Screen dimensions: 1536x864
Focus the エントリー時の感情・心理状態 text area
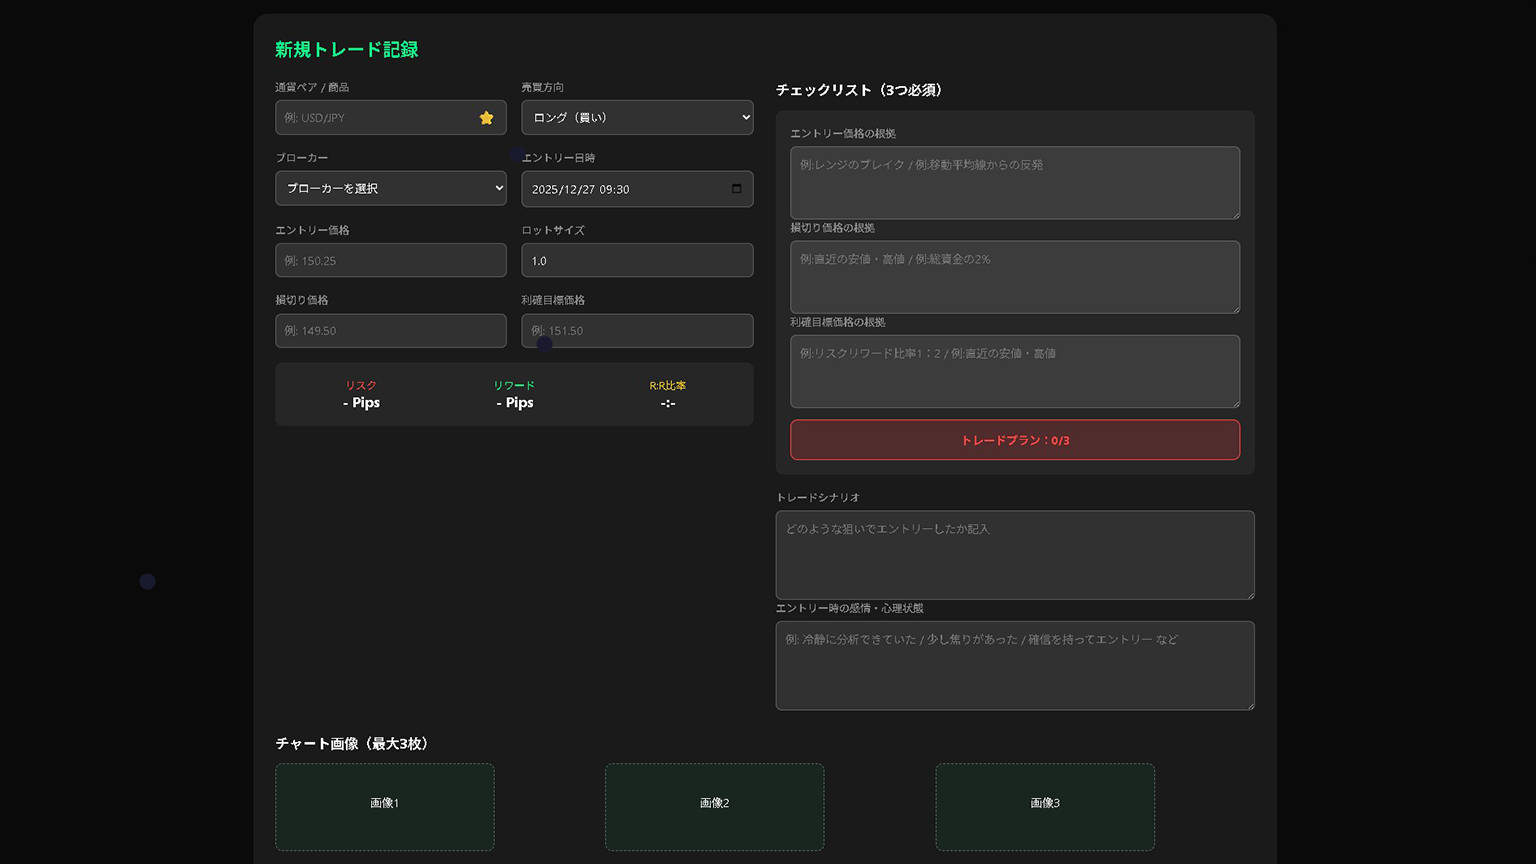(1014, 665)
